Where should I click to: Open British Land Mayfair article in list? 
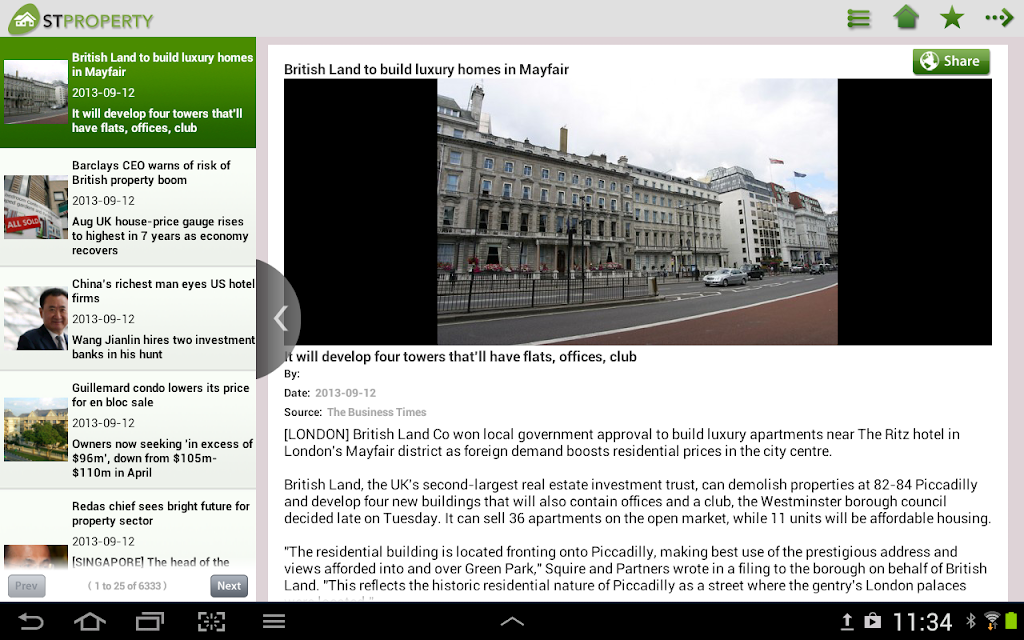tap(128, 92)
